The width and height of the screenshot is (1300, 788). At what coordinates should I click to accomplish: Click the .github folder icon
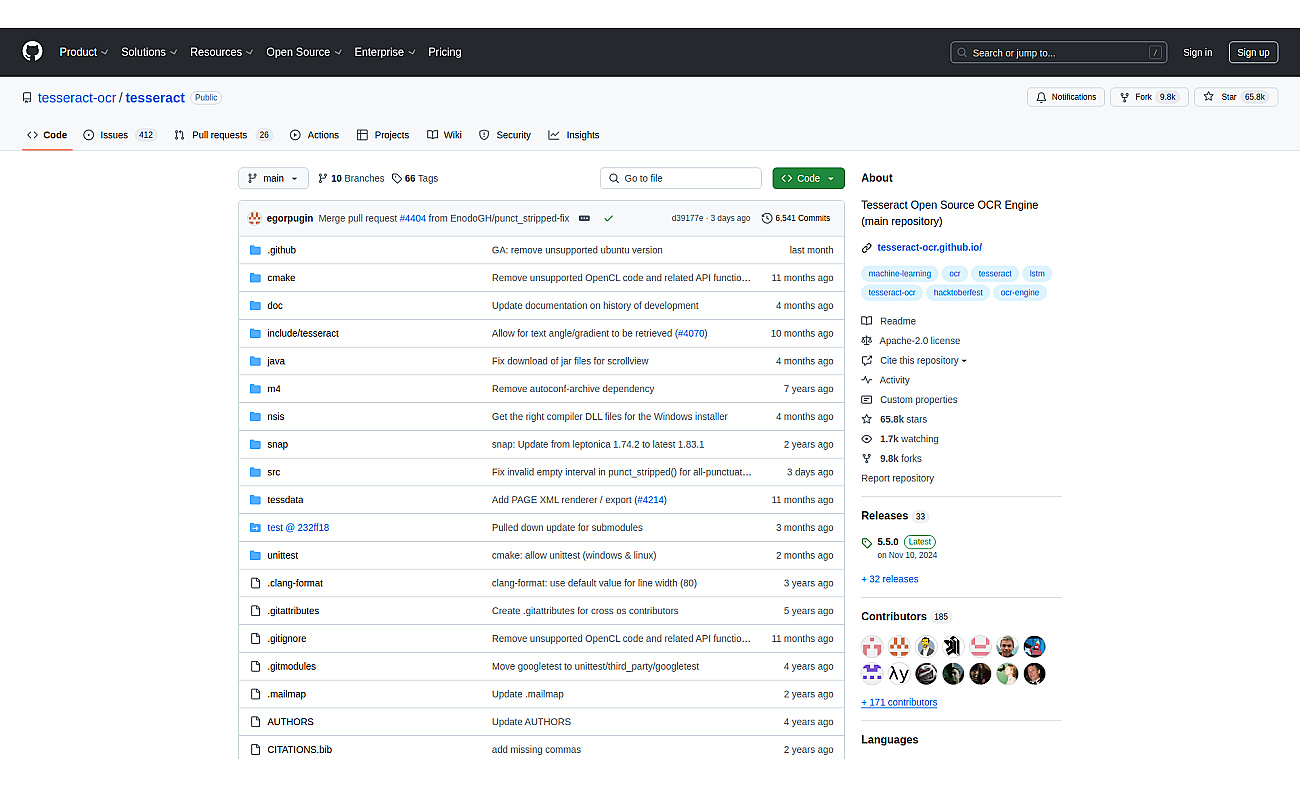point(255,250)
